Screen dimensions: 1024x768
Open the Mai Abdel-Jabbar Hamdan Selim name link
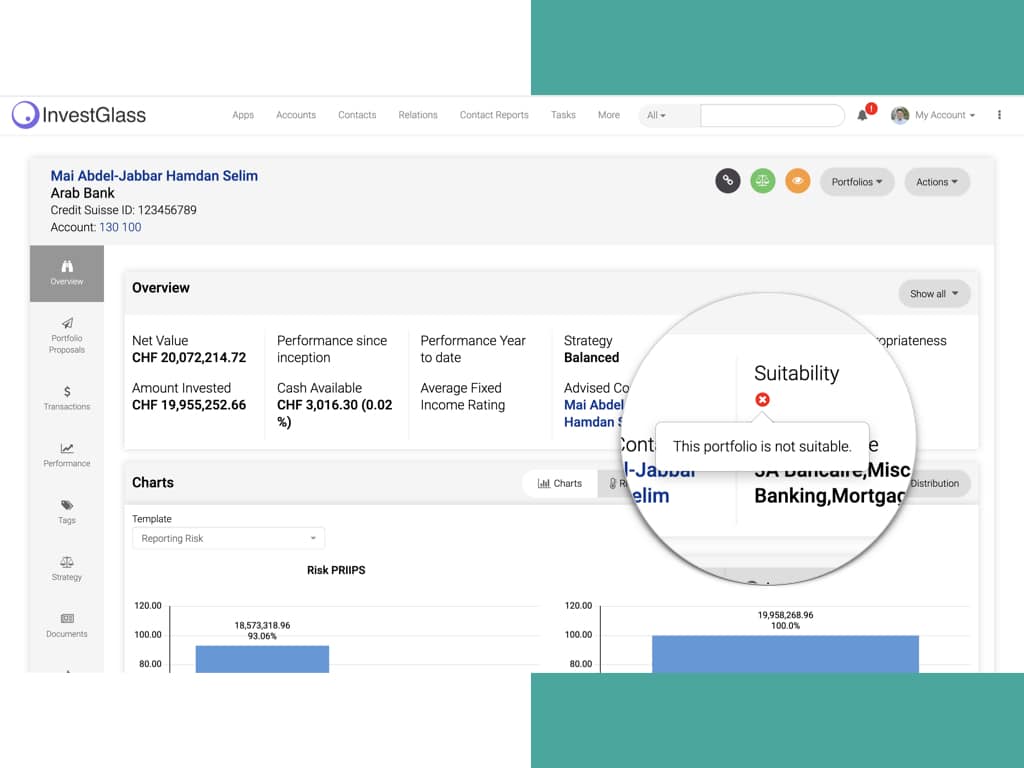[x=154, y=176]
